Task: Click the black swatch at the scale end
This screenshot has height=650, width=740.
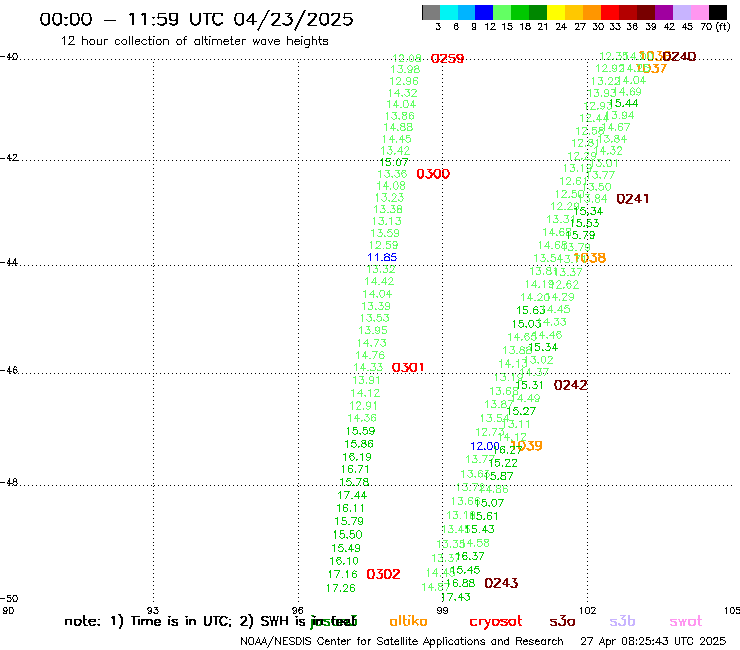Action: [717, 12]
